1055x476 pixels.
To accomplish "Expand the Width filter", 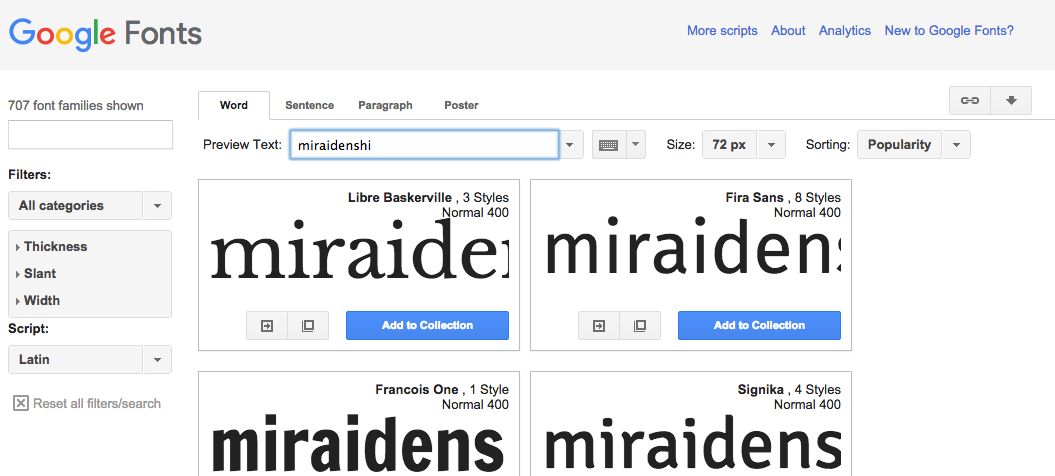I will (42, 301).
